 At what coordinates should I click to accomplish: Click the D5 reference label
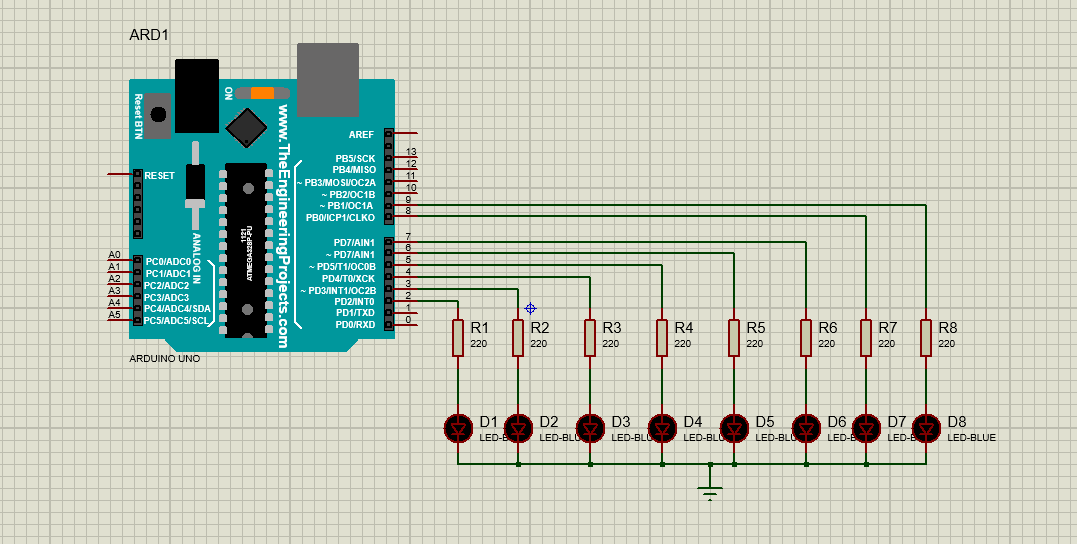[764, 422]
